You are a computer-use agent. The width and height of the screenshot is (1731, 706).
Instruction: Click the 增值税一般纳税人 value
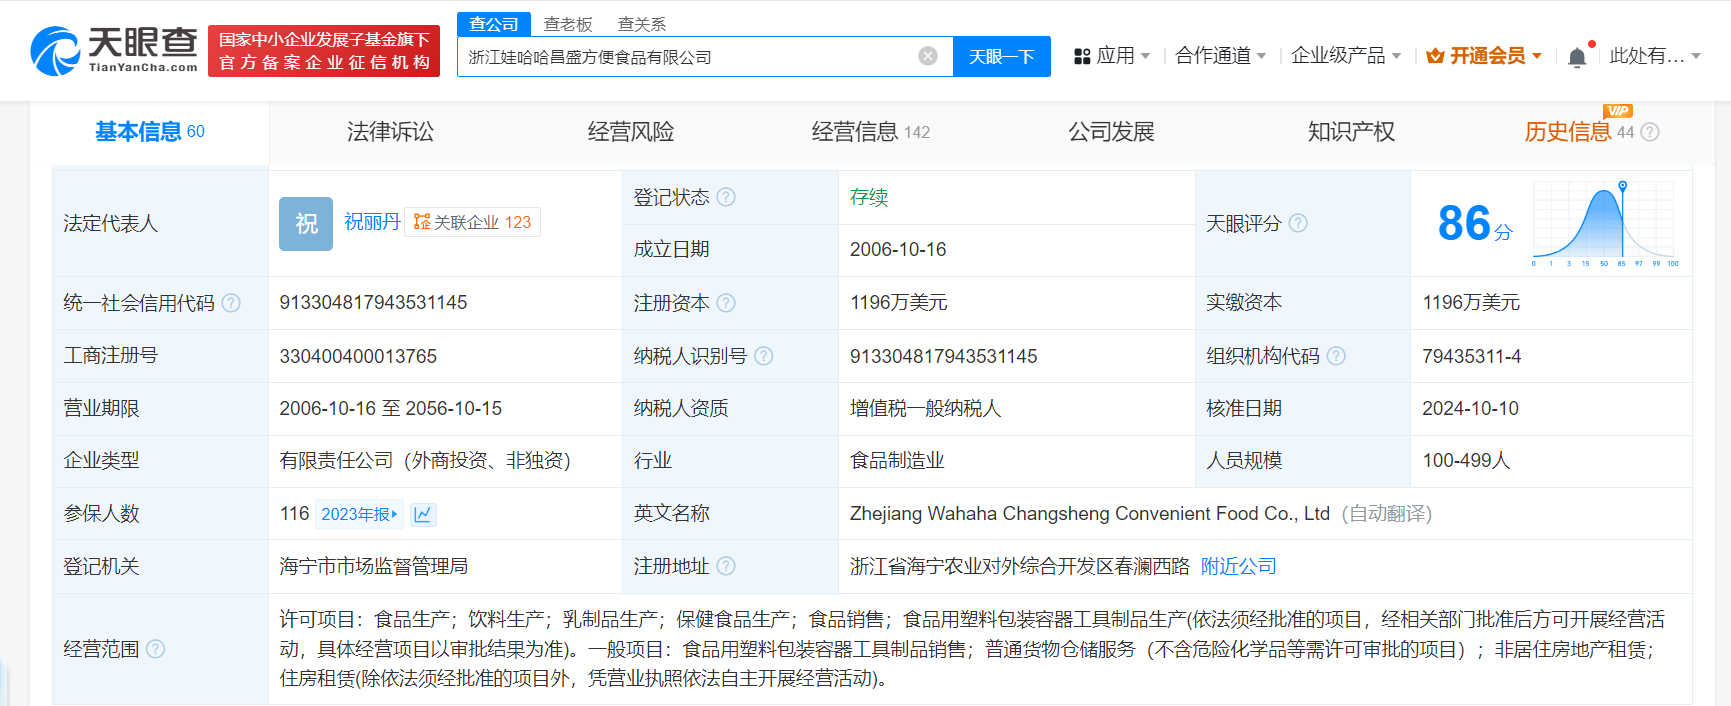pyautogui.click(x=925, y=408)
